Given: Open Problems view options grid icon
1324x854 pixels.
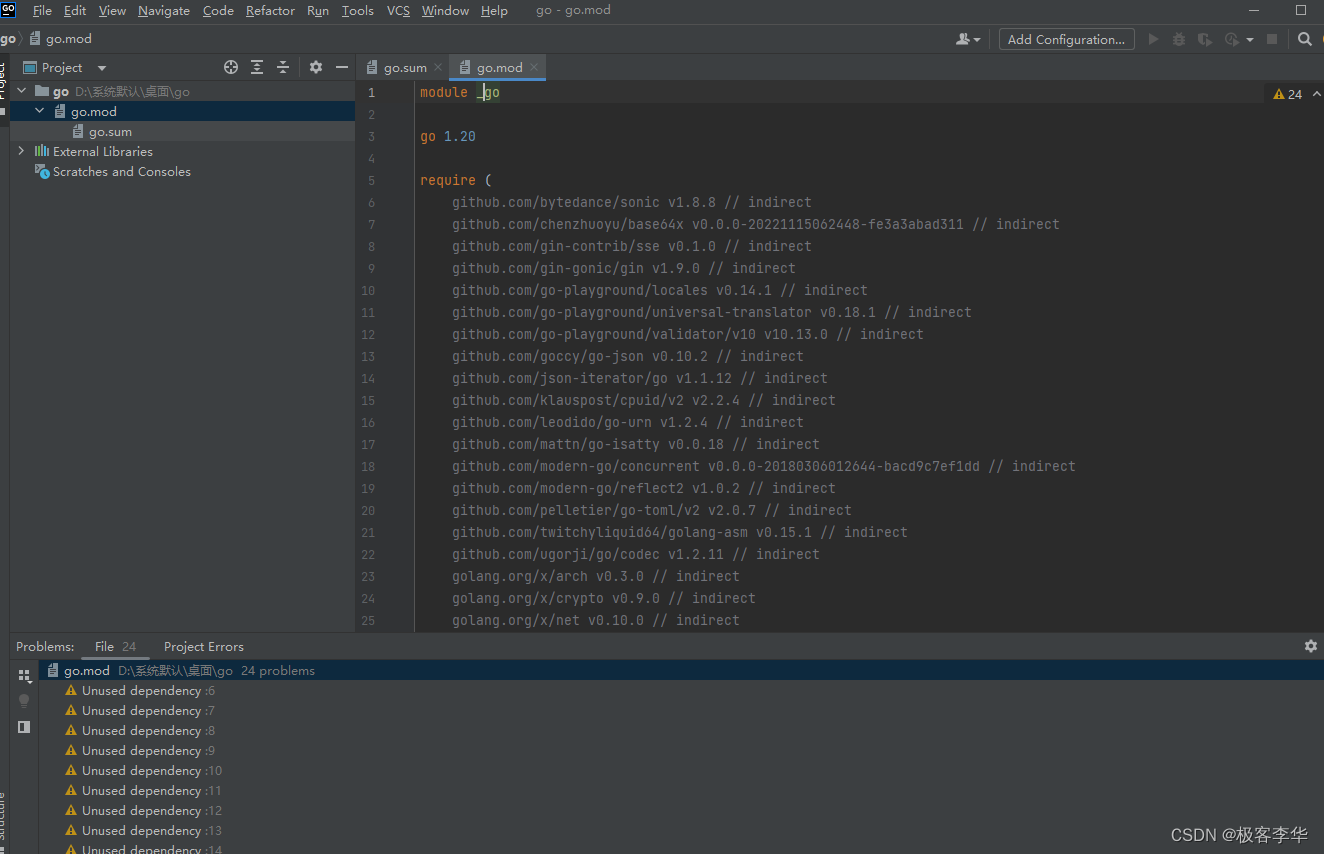Looking at the screenshot, I should [x=24, y=676].
